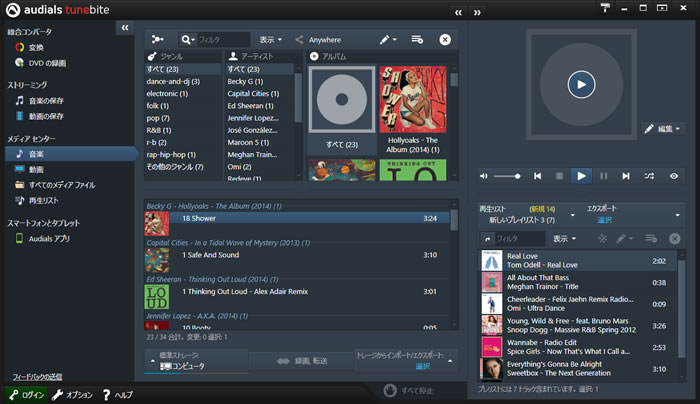Select genre dance-and-dj (3)
700x404 pixels.
[173, 81]
